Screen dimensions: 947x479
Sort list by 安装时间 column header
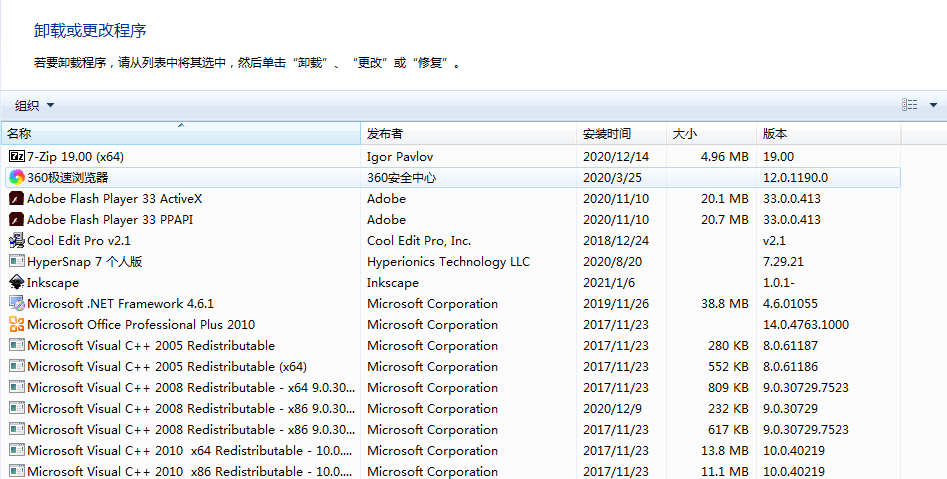point(621,133)
